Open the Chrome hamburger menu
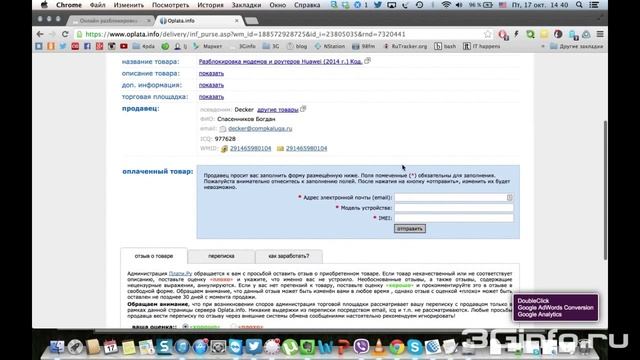 click(600, 34)
